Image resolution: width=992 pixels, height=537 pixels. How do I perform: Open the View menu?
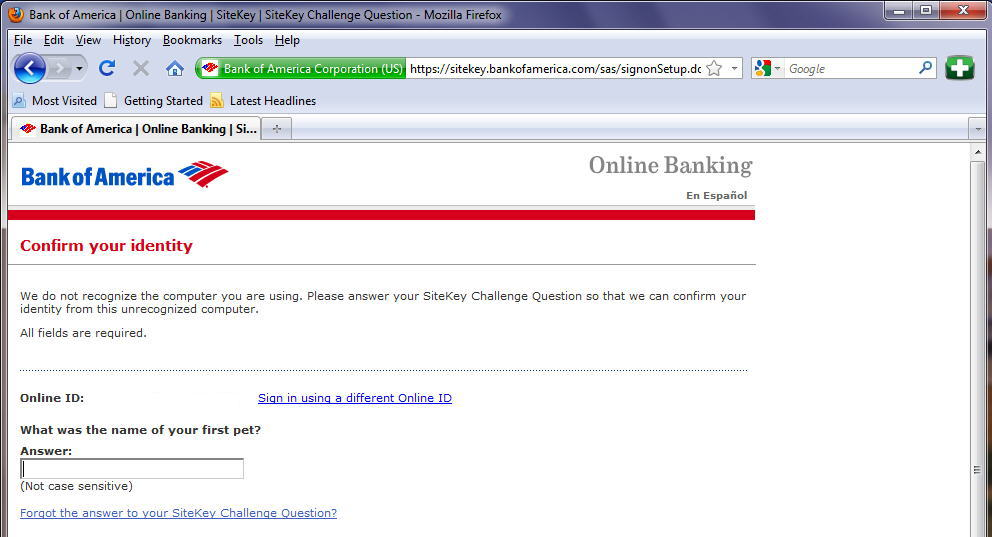[88, 40]
